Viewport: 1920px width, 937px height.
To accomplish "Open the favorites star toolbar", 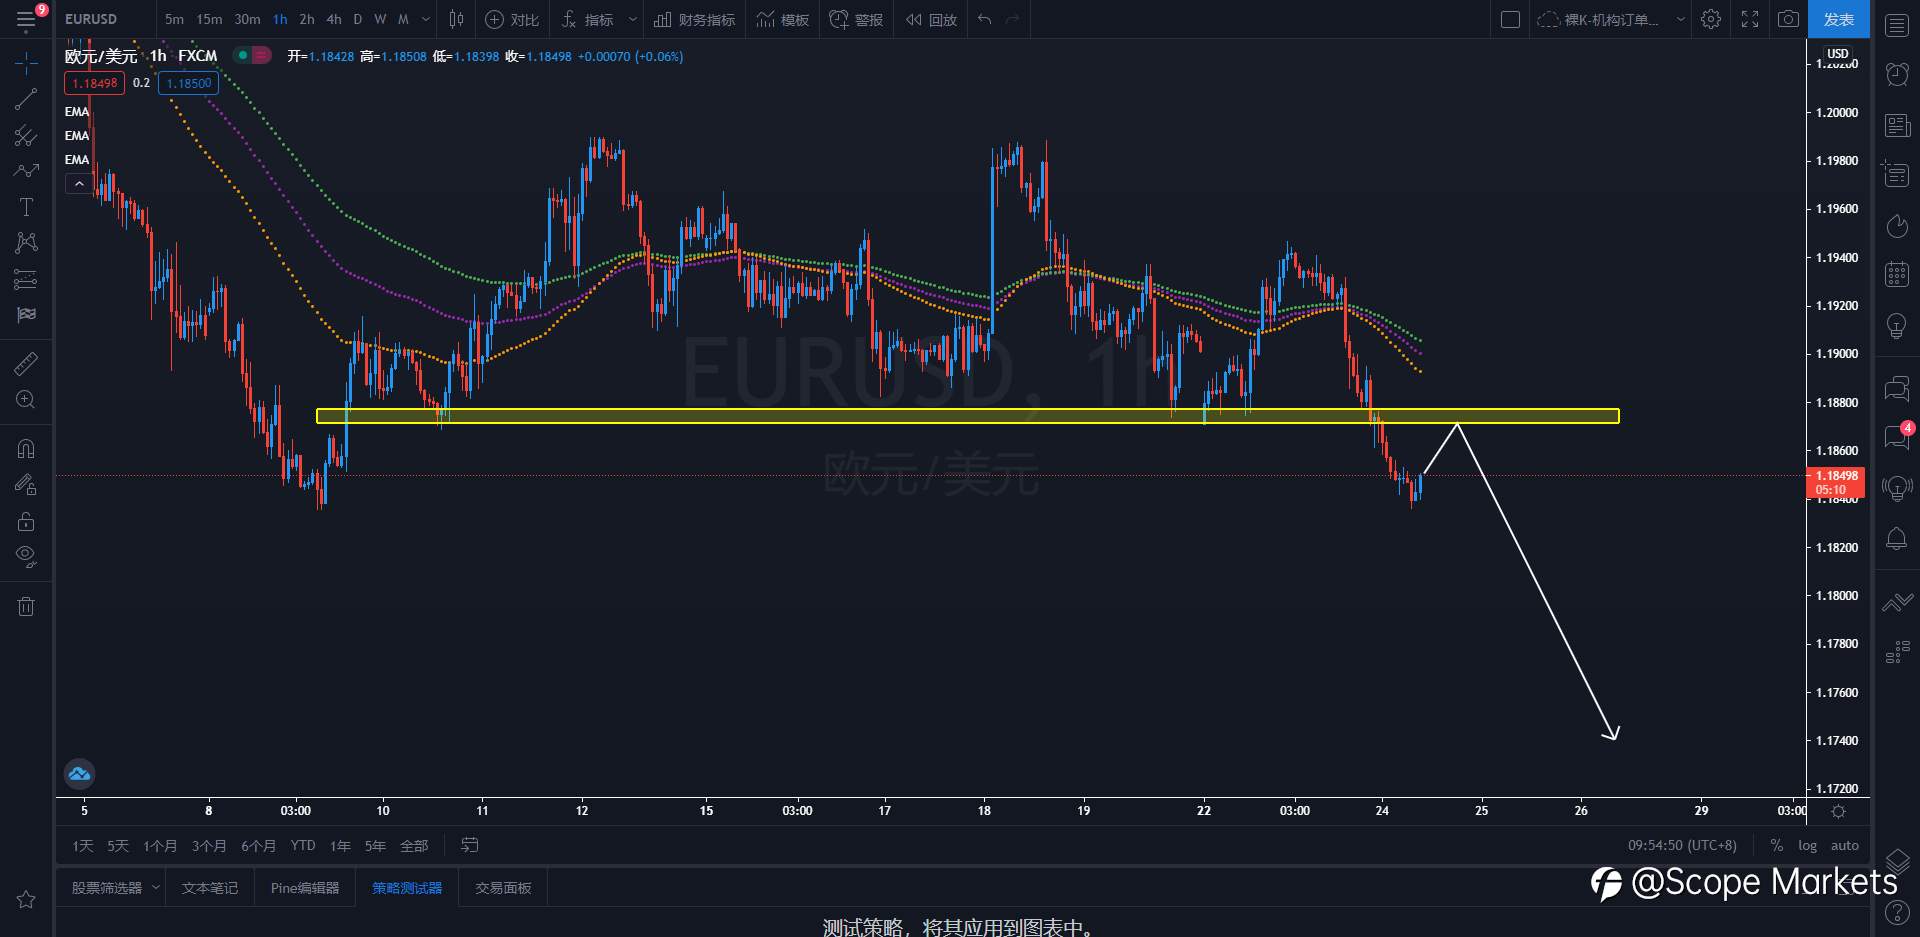I will (x=27, y=900).
